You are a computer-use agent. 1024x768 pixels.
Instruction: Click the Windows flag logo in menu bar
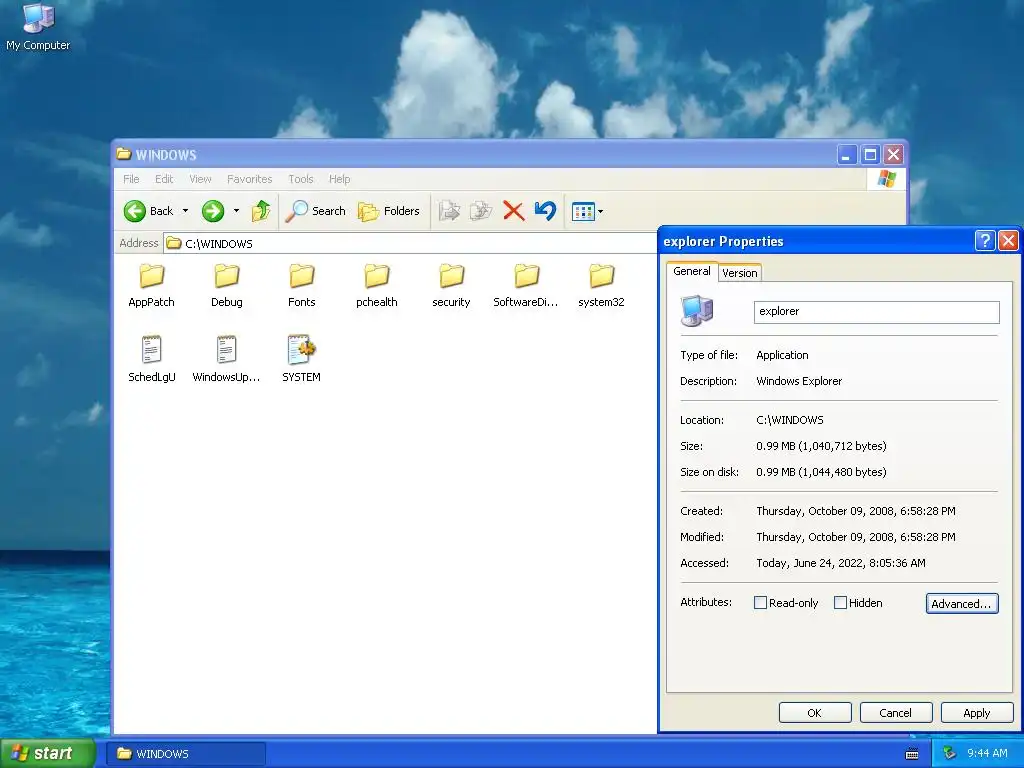[887, 178]
